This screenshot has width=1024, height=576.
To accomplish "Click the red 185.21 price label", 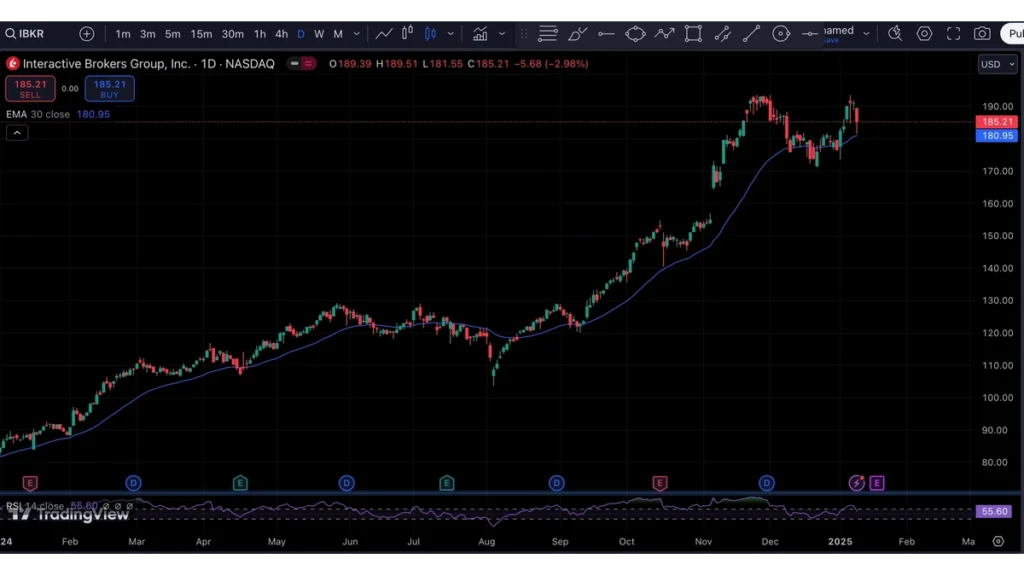I will (995, 122).
